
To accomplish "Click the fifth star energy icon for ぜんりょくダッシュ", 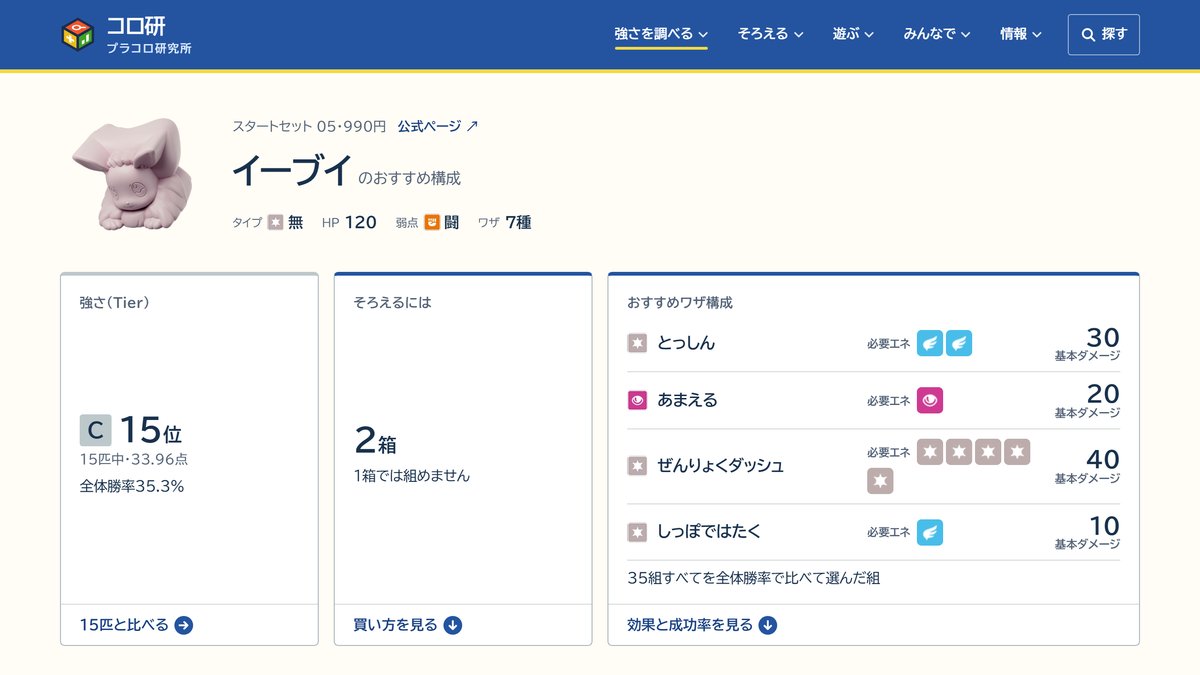I will [880, 481].
